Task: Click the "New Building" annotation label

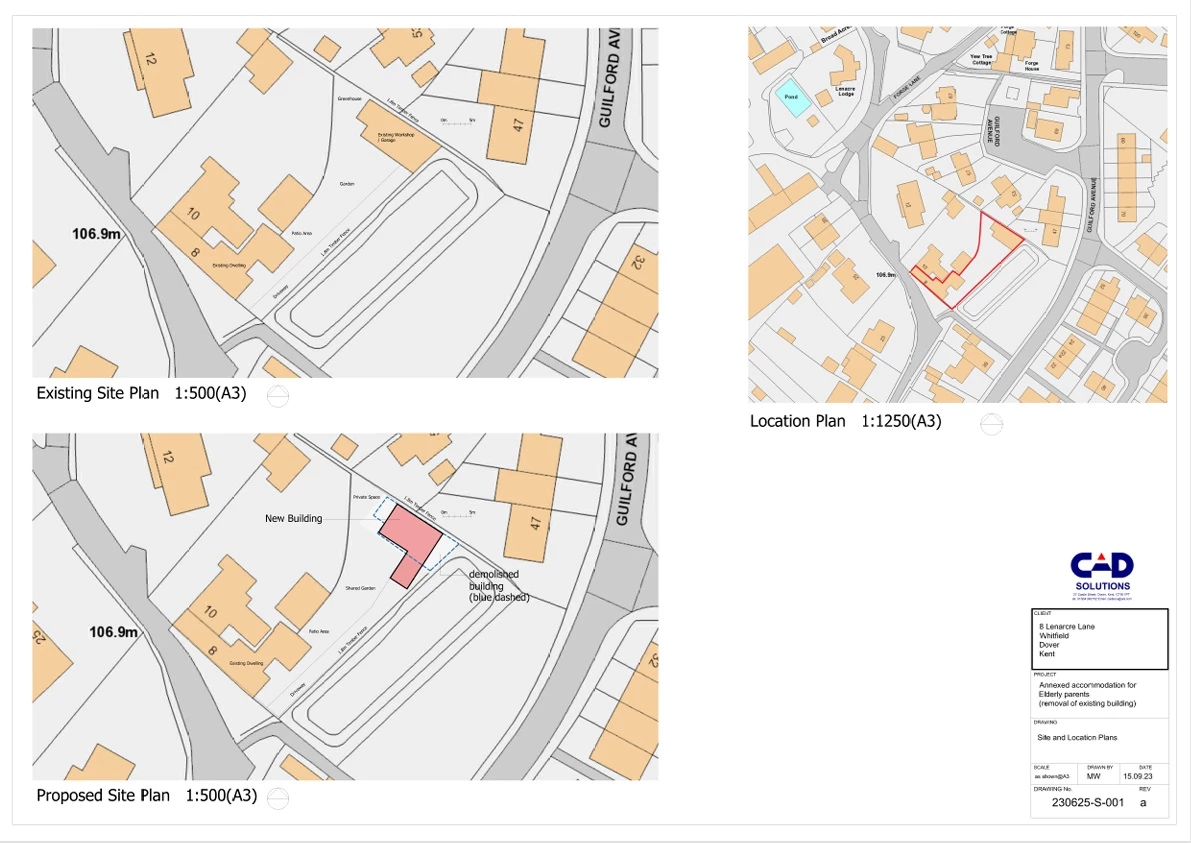Action: pos(293,519)
